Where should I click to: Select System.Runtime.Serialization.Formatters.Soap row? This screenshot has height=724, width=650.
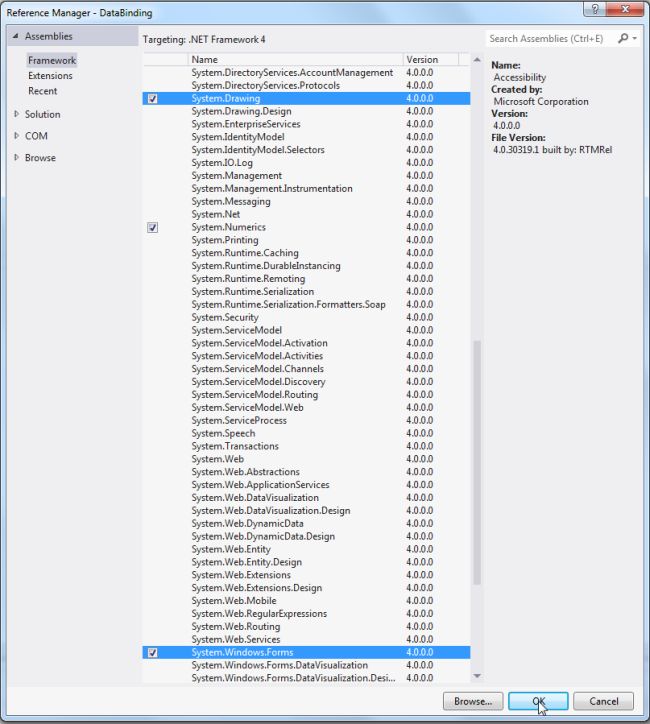[306, 305]
